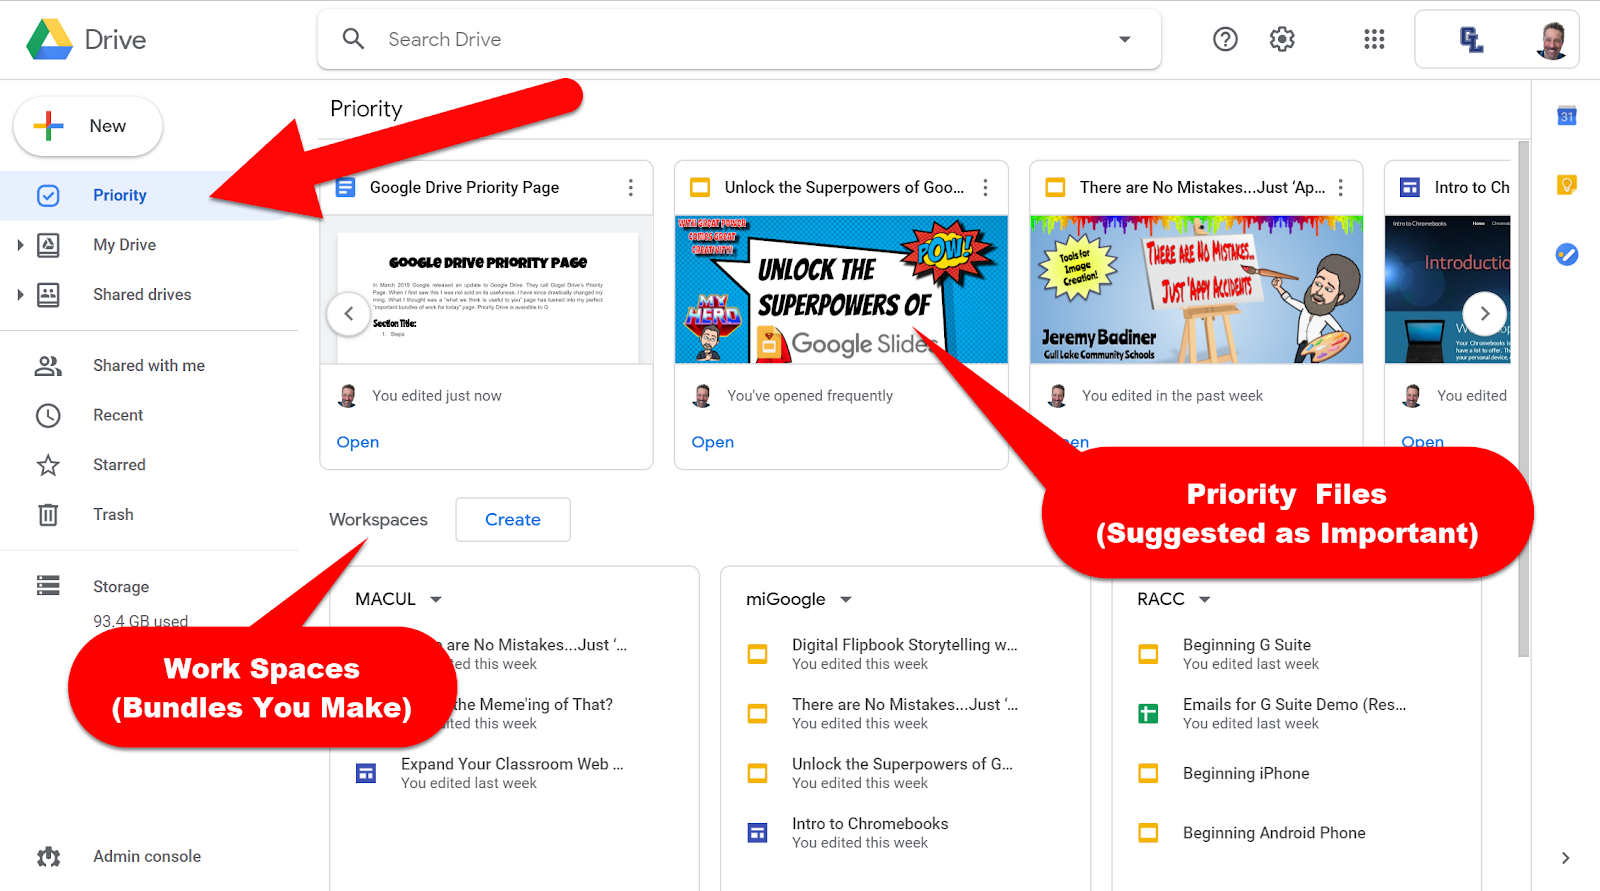Screen dimensions: 1600x891
Task: Click previous arrow in priority carousel
Action: tap(348, 313)
